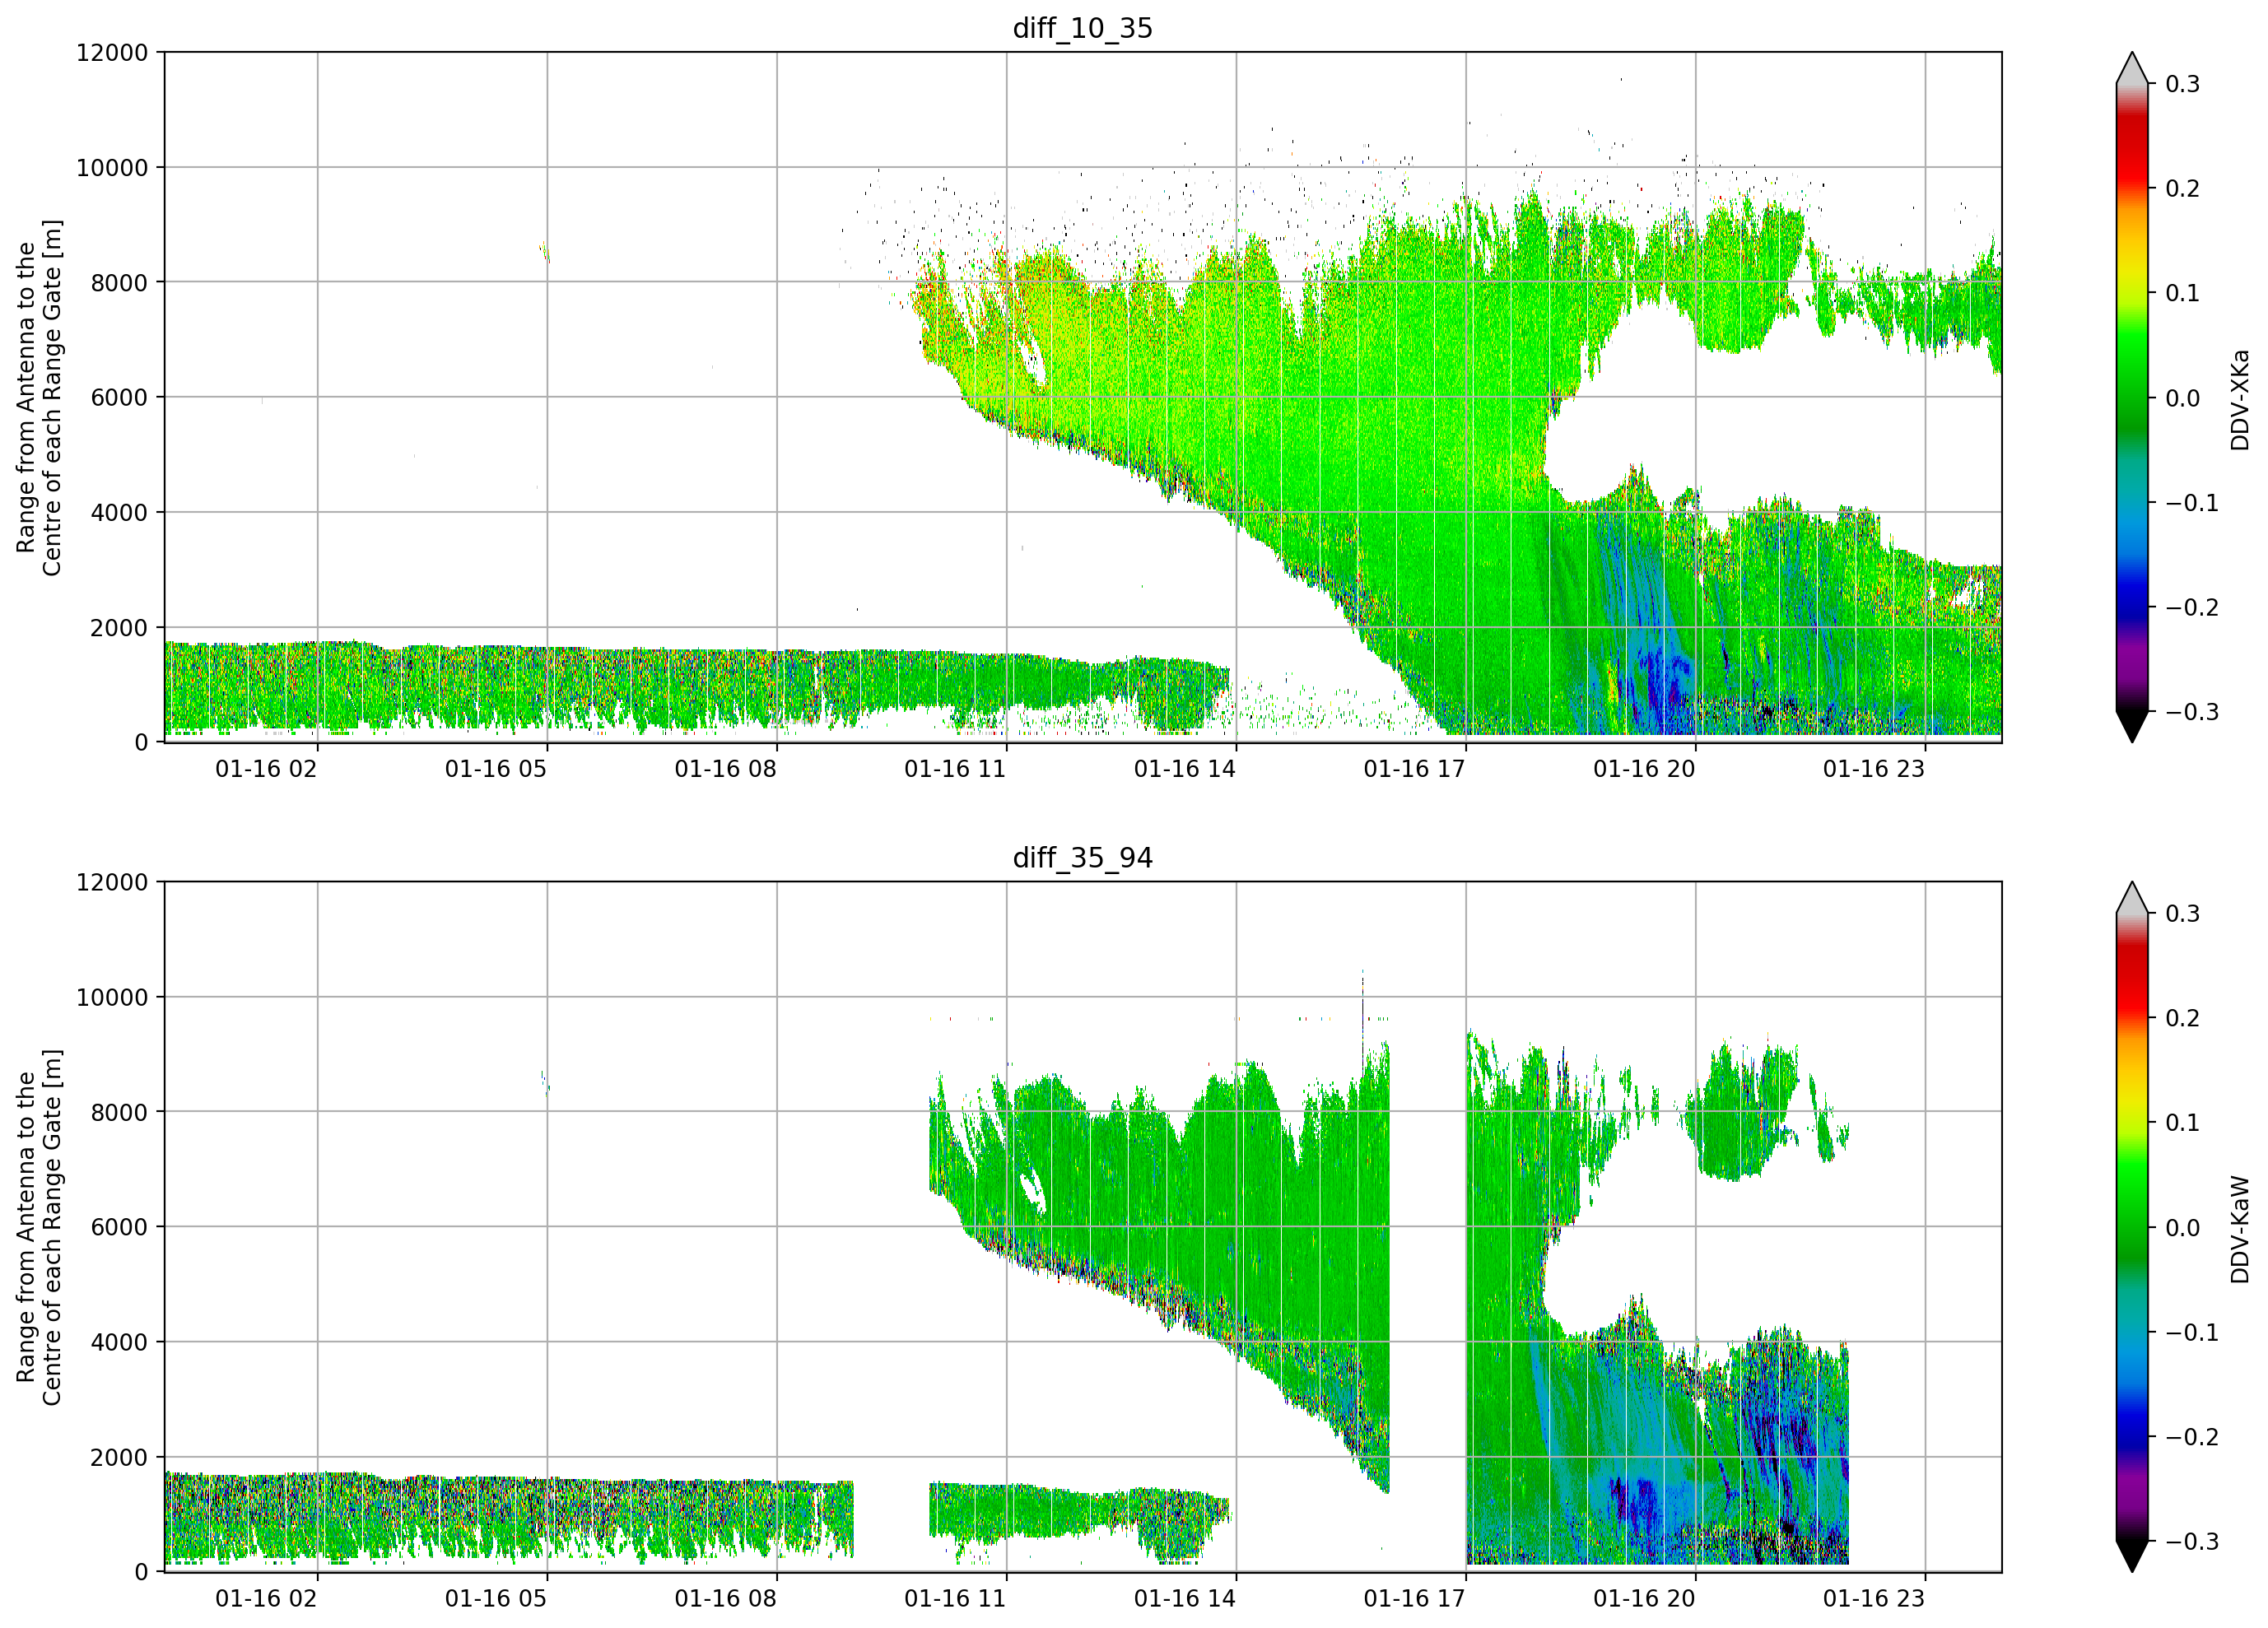Click the −0.2 tick on DDV-KaW colorbar
This screenshot has height=1628, width=2268.
(2192, 1438)
